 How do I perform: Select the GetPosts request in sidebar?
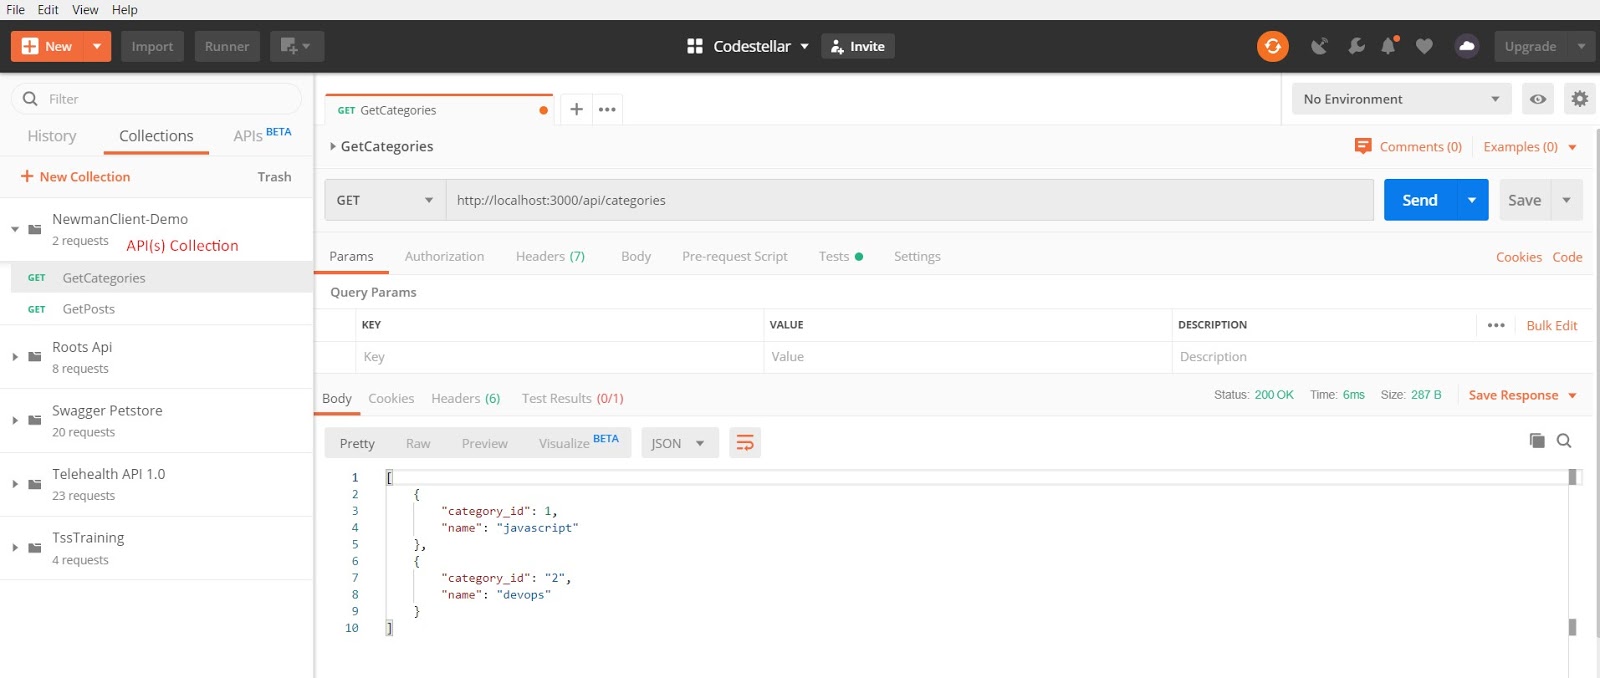click(x=89, y=309)
